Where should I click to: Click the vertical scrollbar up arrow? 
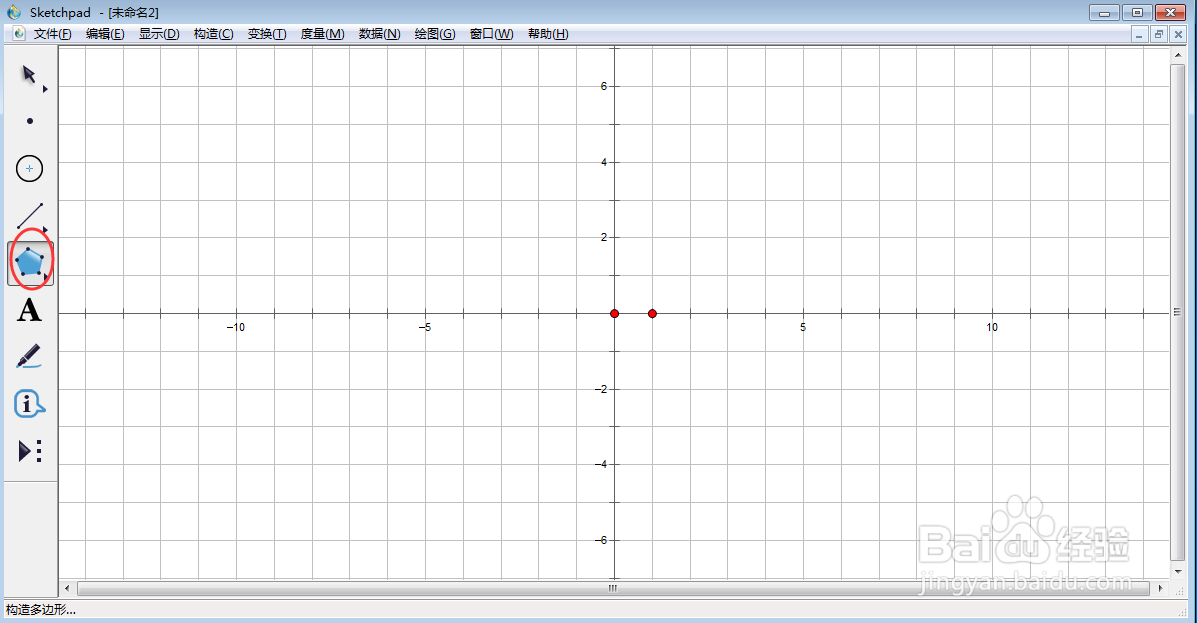point(1178,54)
